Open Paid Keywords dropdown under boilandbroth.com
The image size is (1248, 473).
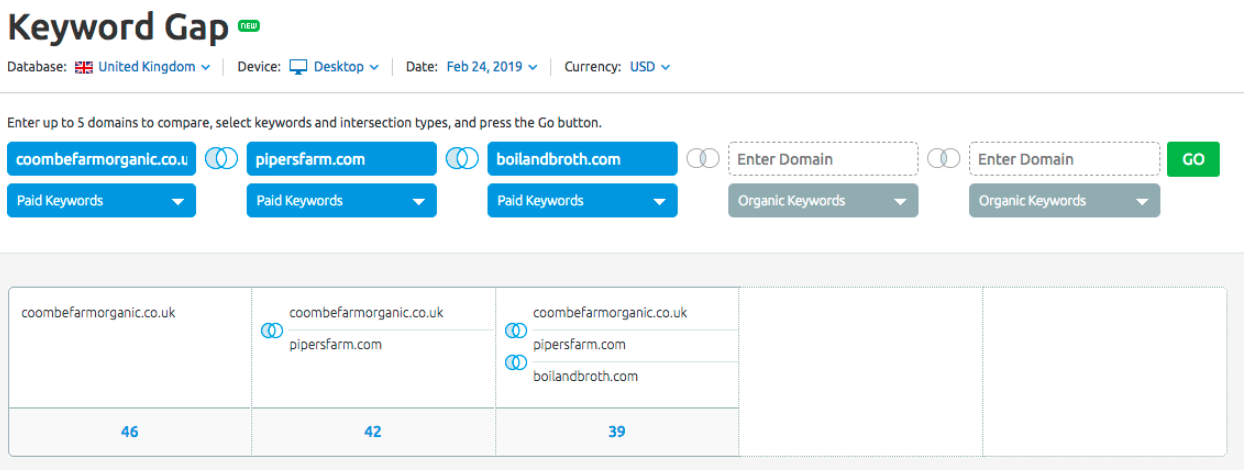pyautogui.click(x=582, y=200)
